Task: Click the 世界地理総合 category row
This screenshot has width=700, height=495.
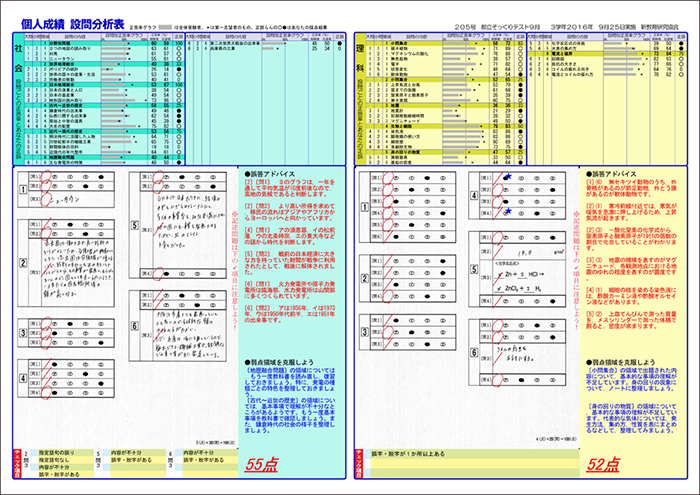Action: pos(104,64)
